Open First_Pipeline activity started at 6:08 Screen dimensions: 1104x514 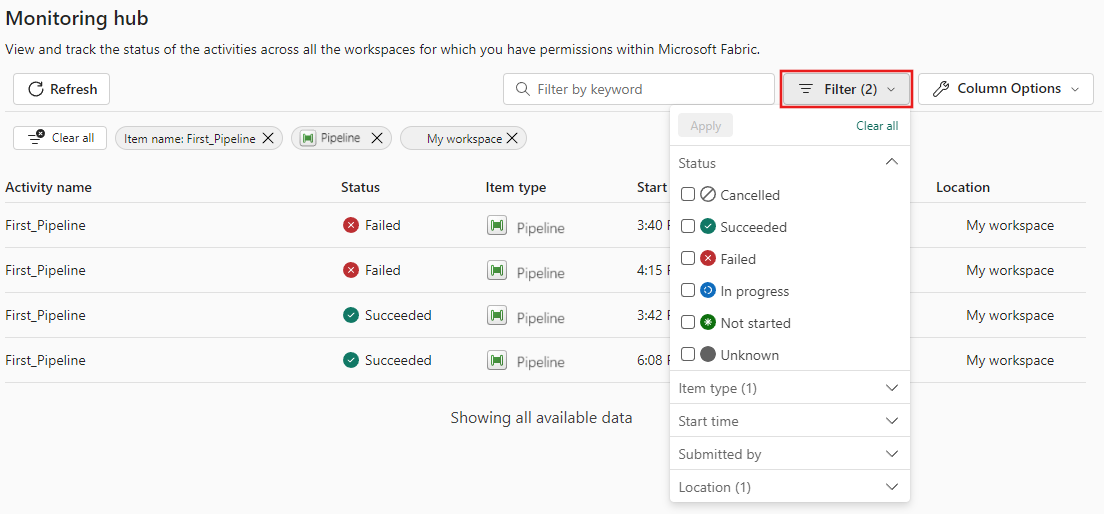click(46, 361)
